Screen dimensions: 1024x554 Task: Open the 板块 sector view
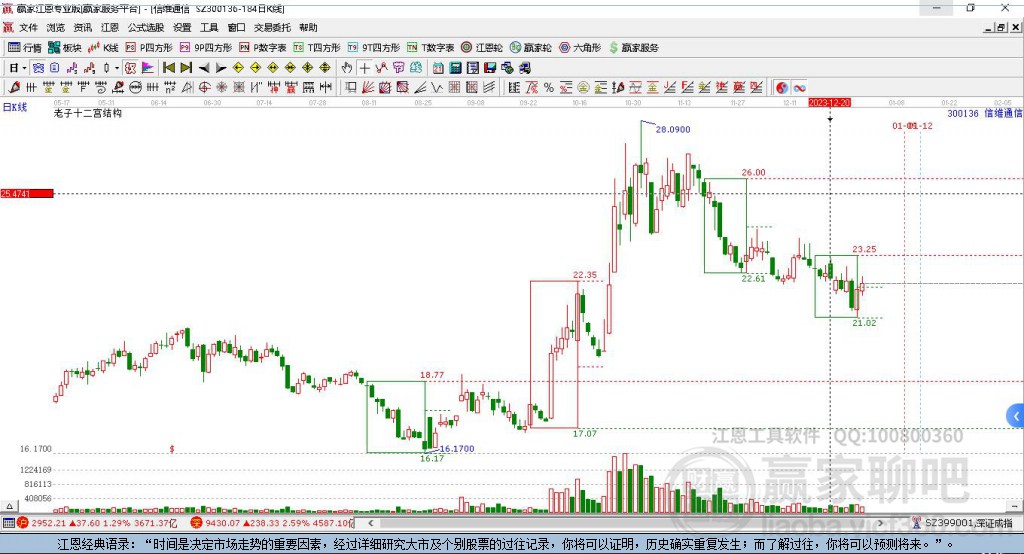point(65,48)
